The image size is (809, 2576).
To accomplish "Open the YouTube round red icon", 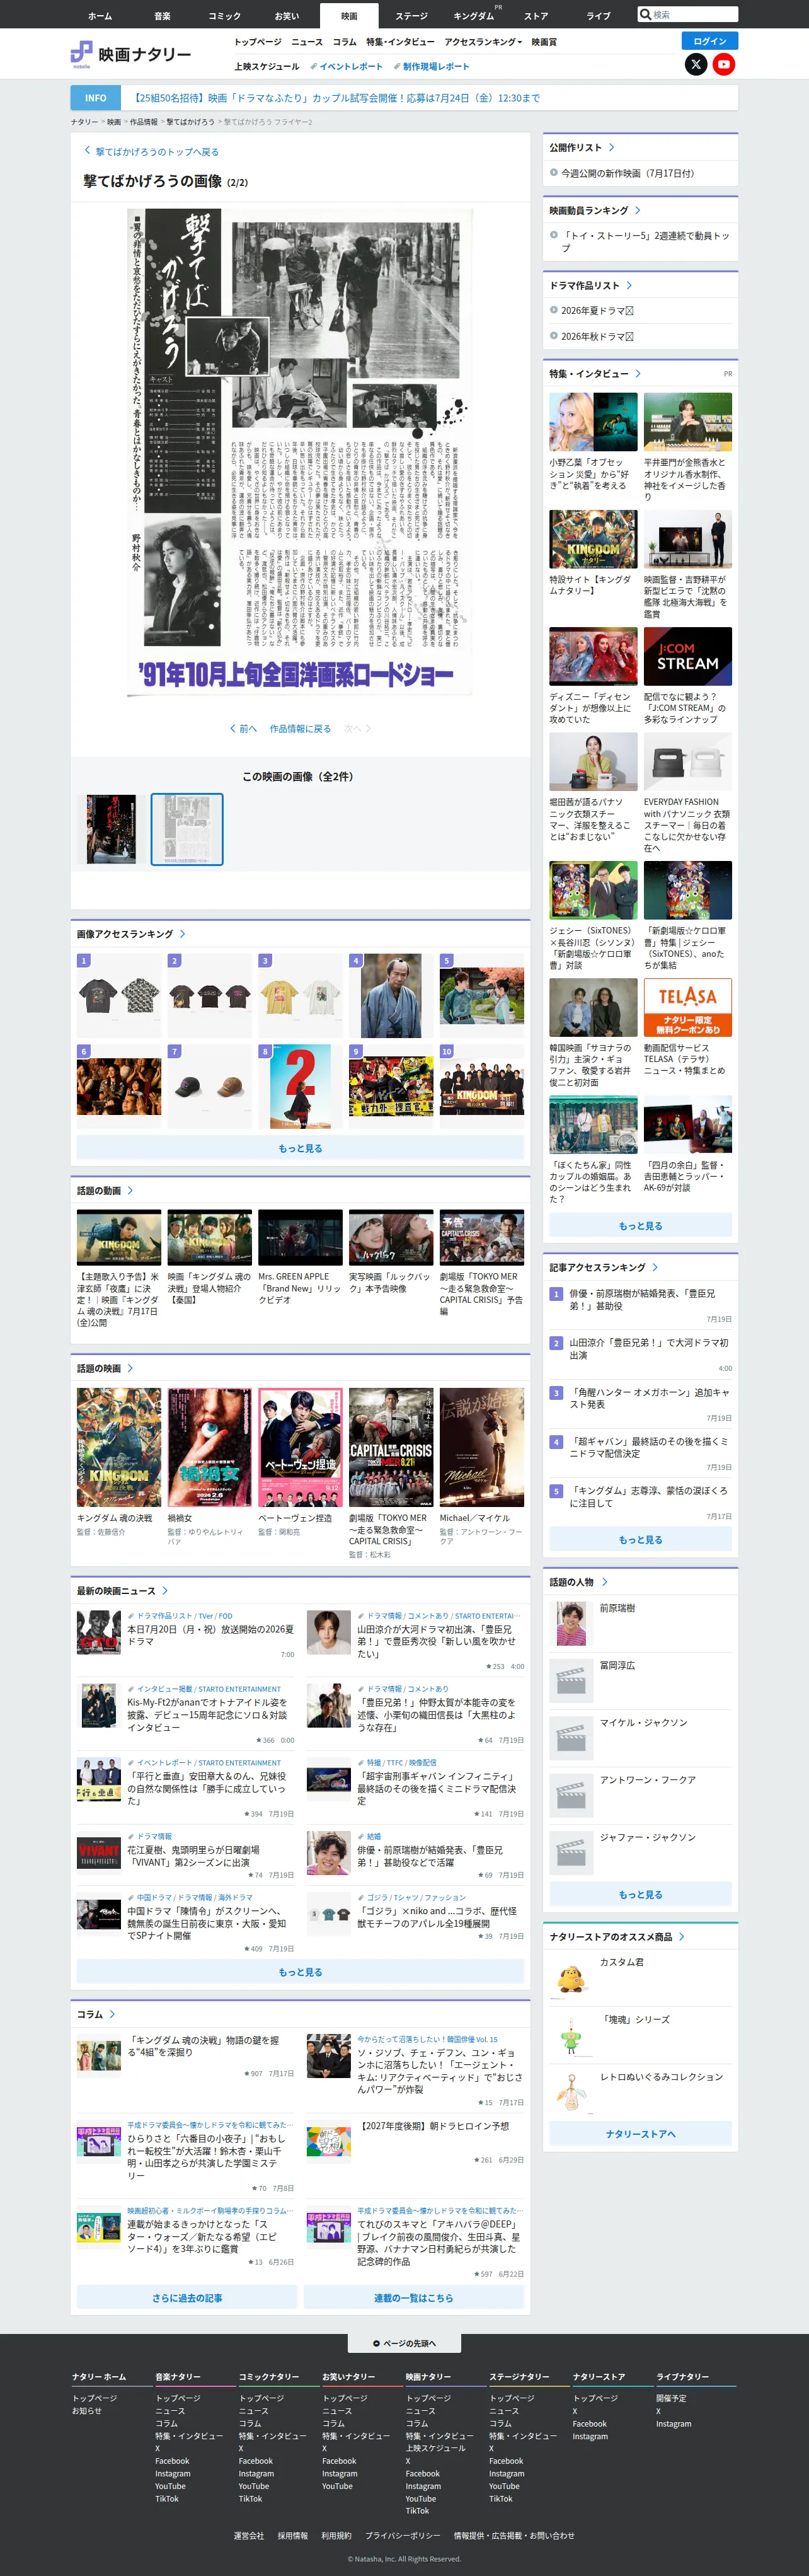I will pos(724,64).
